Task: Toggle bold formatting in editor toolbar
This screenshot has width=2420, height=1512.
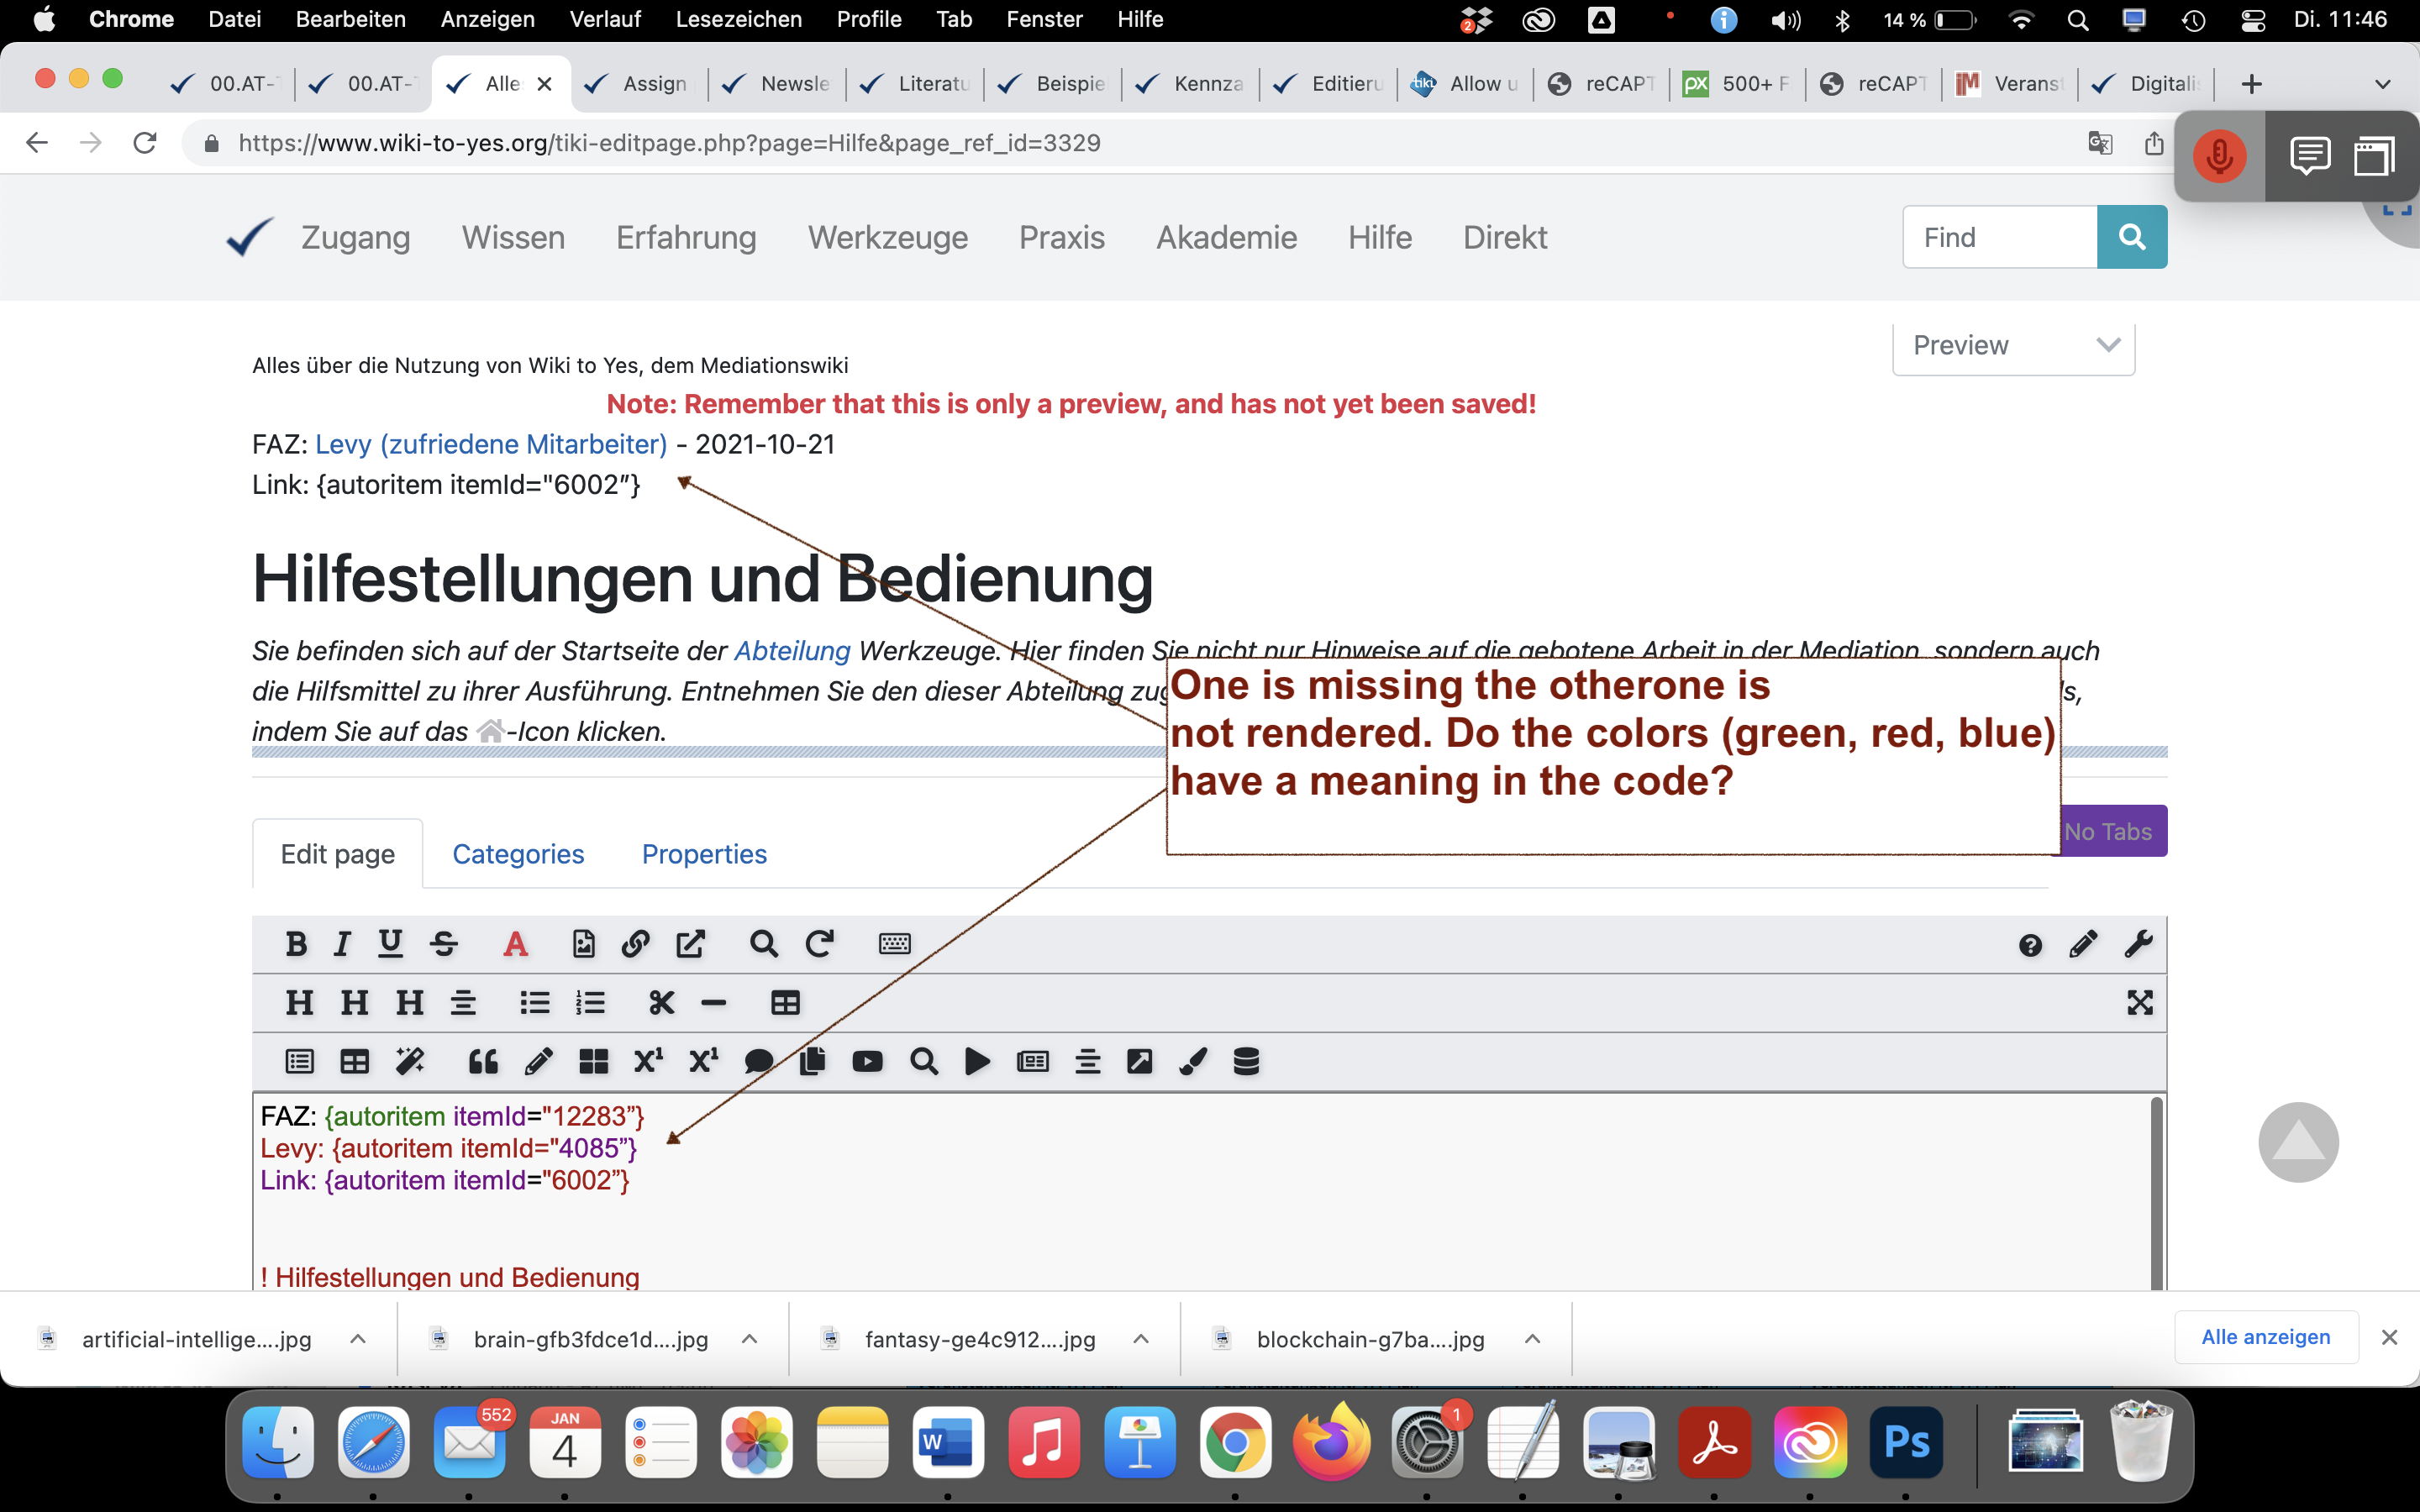Action: point(295,944)
